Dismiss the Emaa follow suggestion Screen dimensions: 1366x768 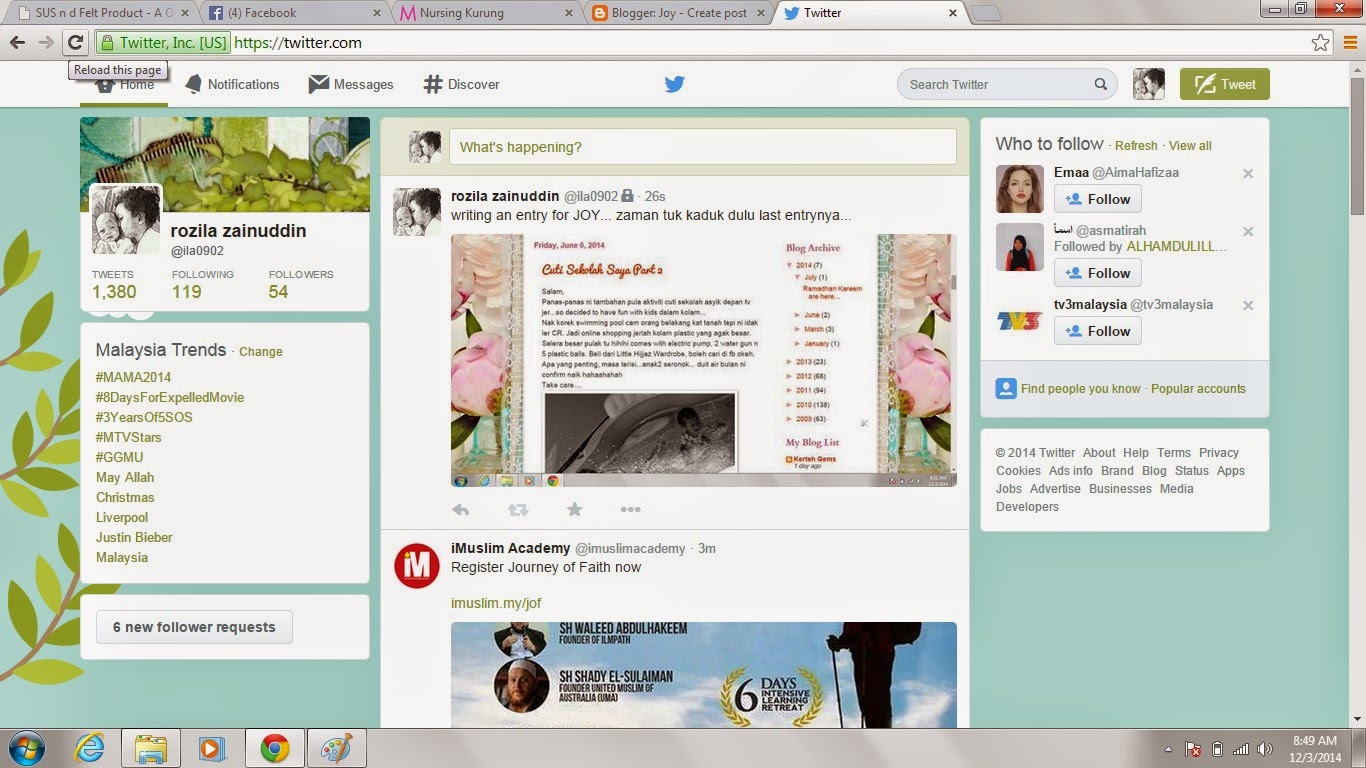pos(1248,173)
